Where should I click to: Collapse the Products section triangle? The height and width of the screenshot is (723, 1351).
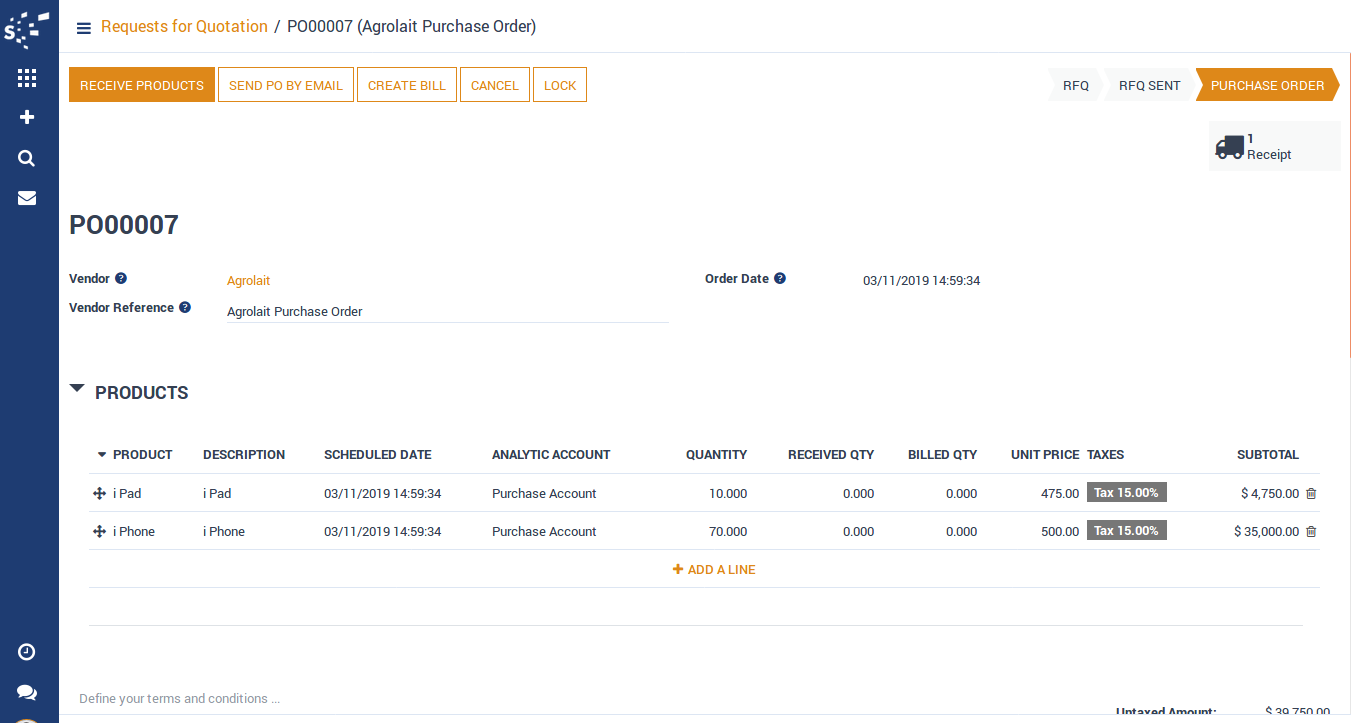pyautogui.click(x=77, y=389)
